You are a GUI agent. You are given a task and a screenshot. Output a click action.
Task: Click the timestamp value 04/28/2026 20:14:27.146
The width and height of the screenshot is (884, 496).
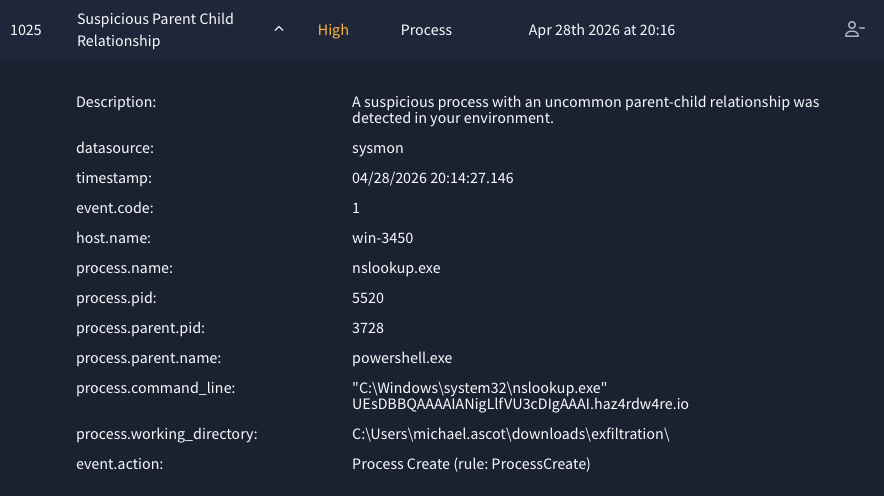pyautogui.click(x=432, y=178)
